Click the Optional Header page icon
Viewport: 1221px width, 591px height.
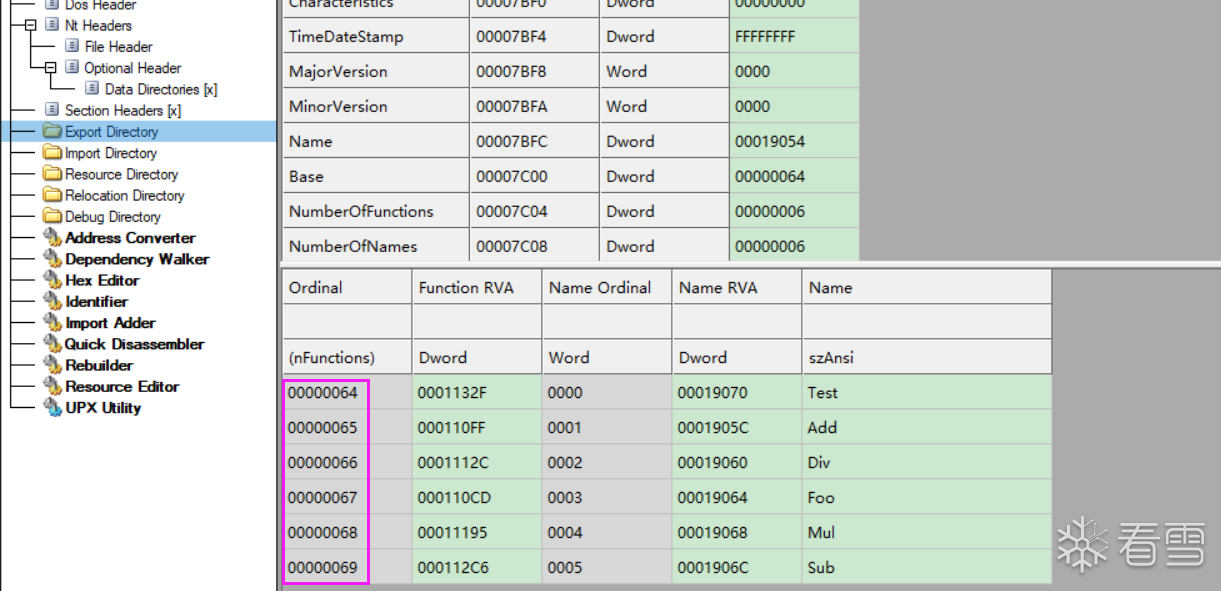(72, 67)
